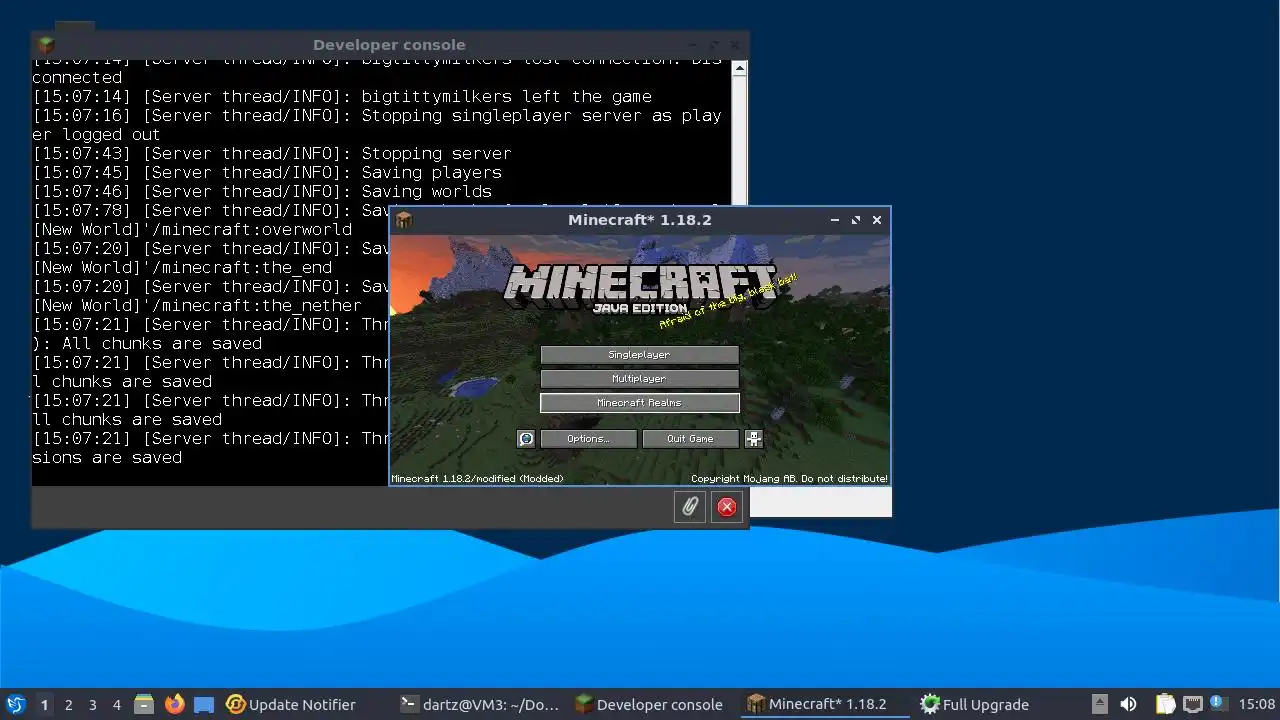The image size is (1280, 720).
Task: Click the 'Stopping server' log line
Action: pyautogui.click(x=272, y=154)
